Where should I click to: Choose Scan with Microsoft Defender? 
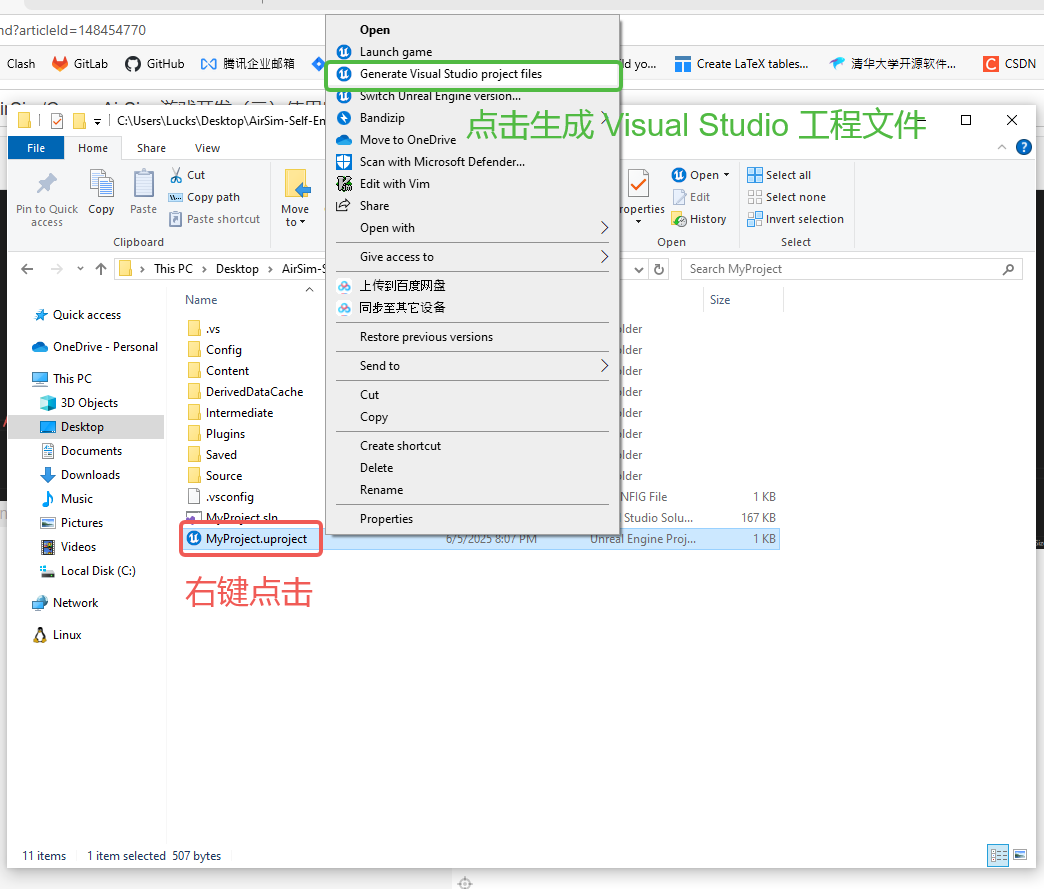472,162
